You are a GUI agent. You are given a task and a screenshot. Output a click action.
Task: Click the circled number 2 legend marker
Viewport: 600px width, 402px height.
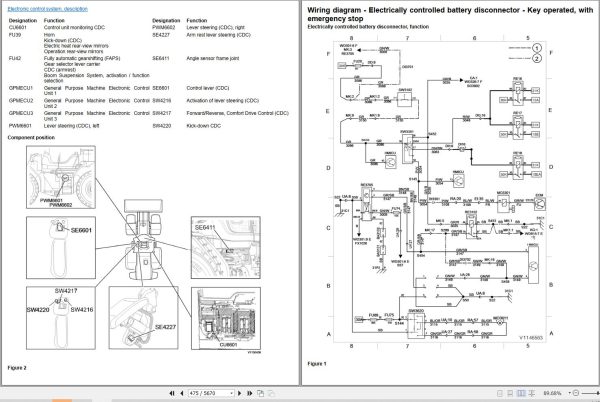(x=537, y=58)
